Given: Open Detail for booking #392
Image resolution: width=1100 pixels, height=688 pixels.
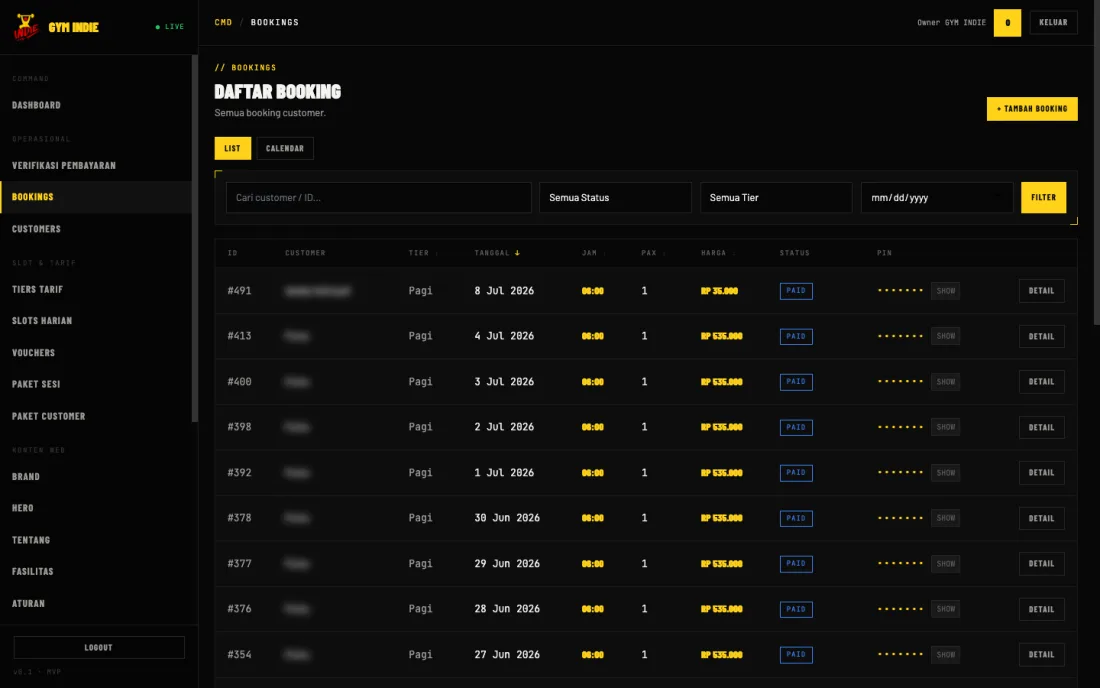Looking at the screenshot, I should [1041, 473].
